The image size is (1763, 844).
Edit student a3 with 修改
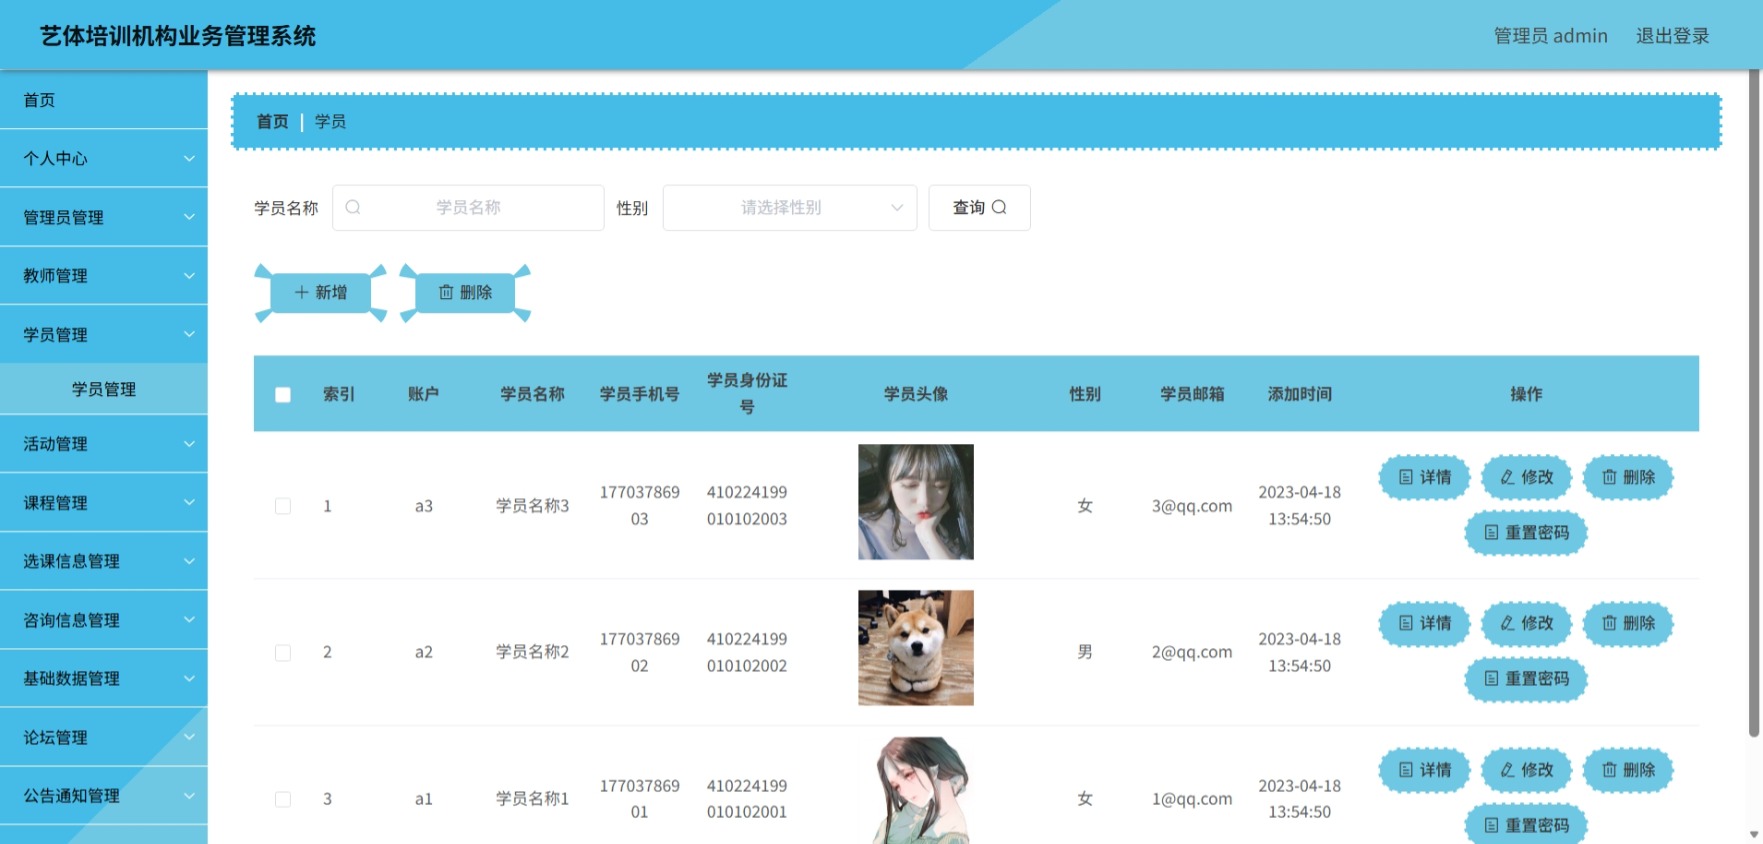click(x=1526, y=477)
